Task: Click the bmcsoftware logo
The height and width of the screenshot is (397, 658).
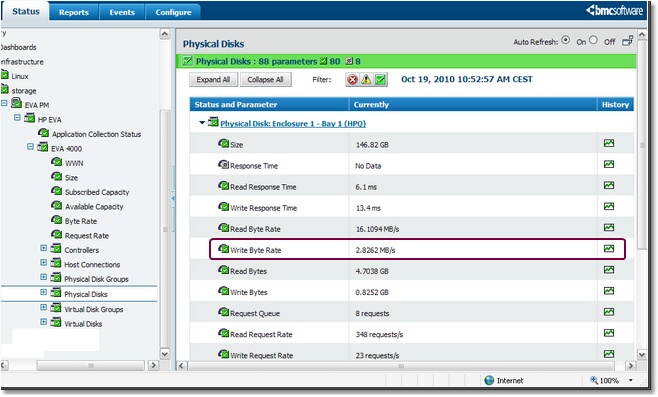Action: pos(614,10)
